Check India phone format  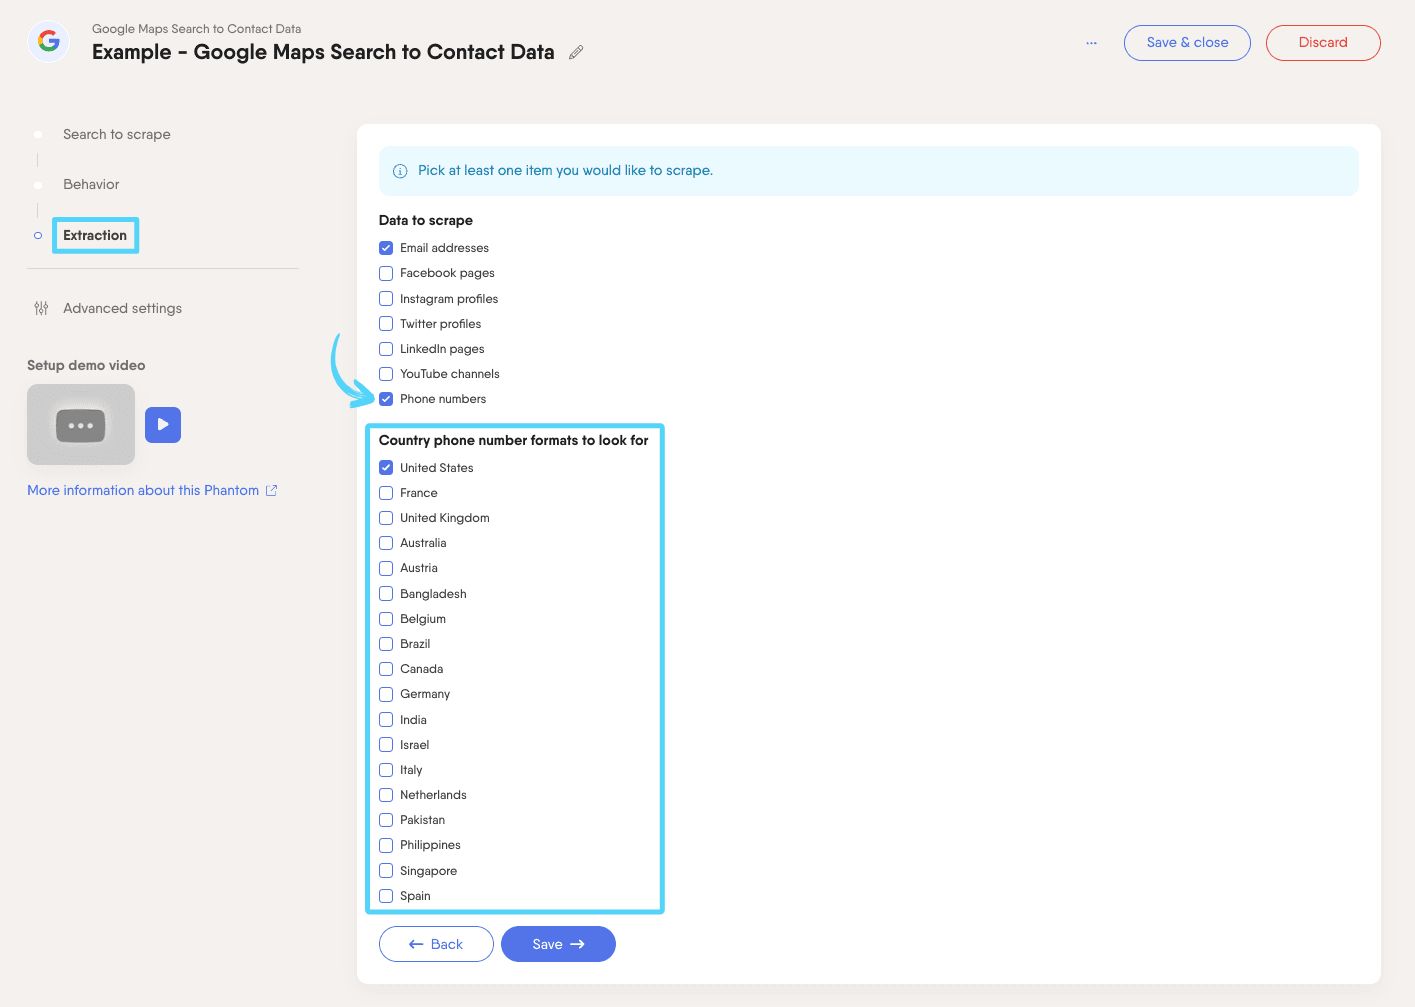[386, 720]
